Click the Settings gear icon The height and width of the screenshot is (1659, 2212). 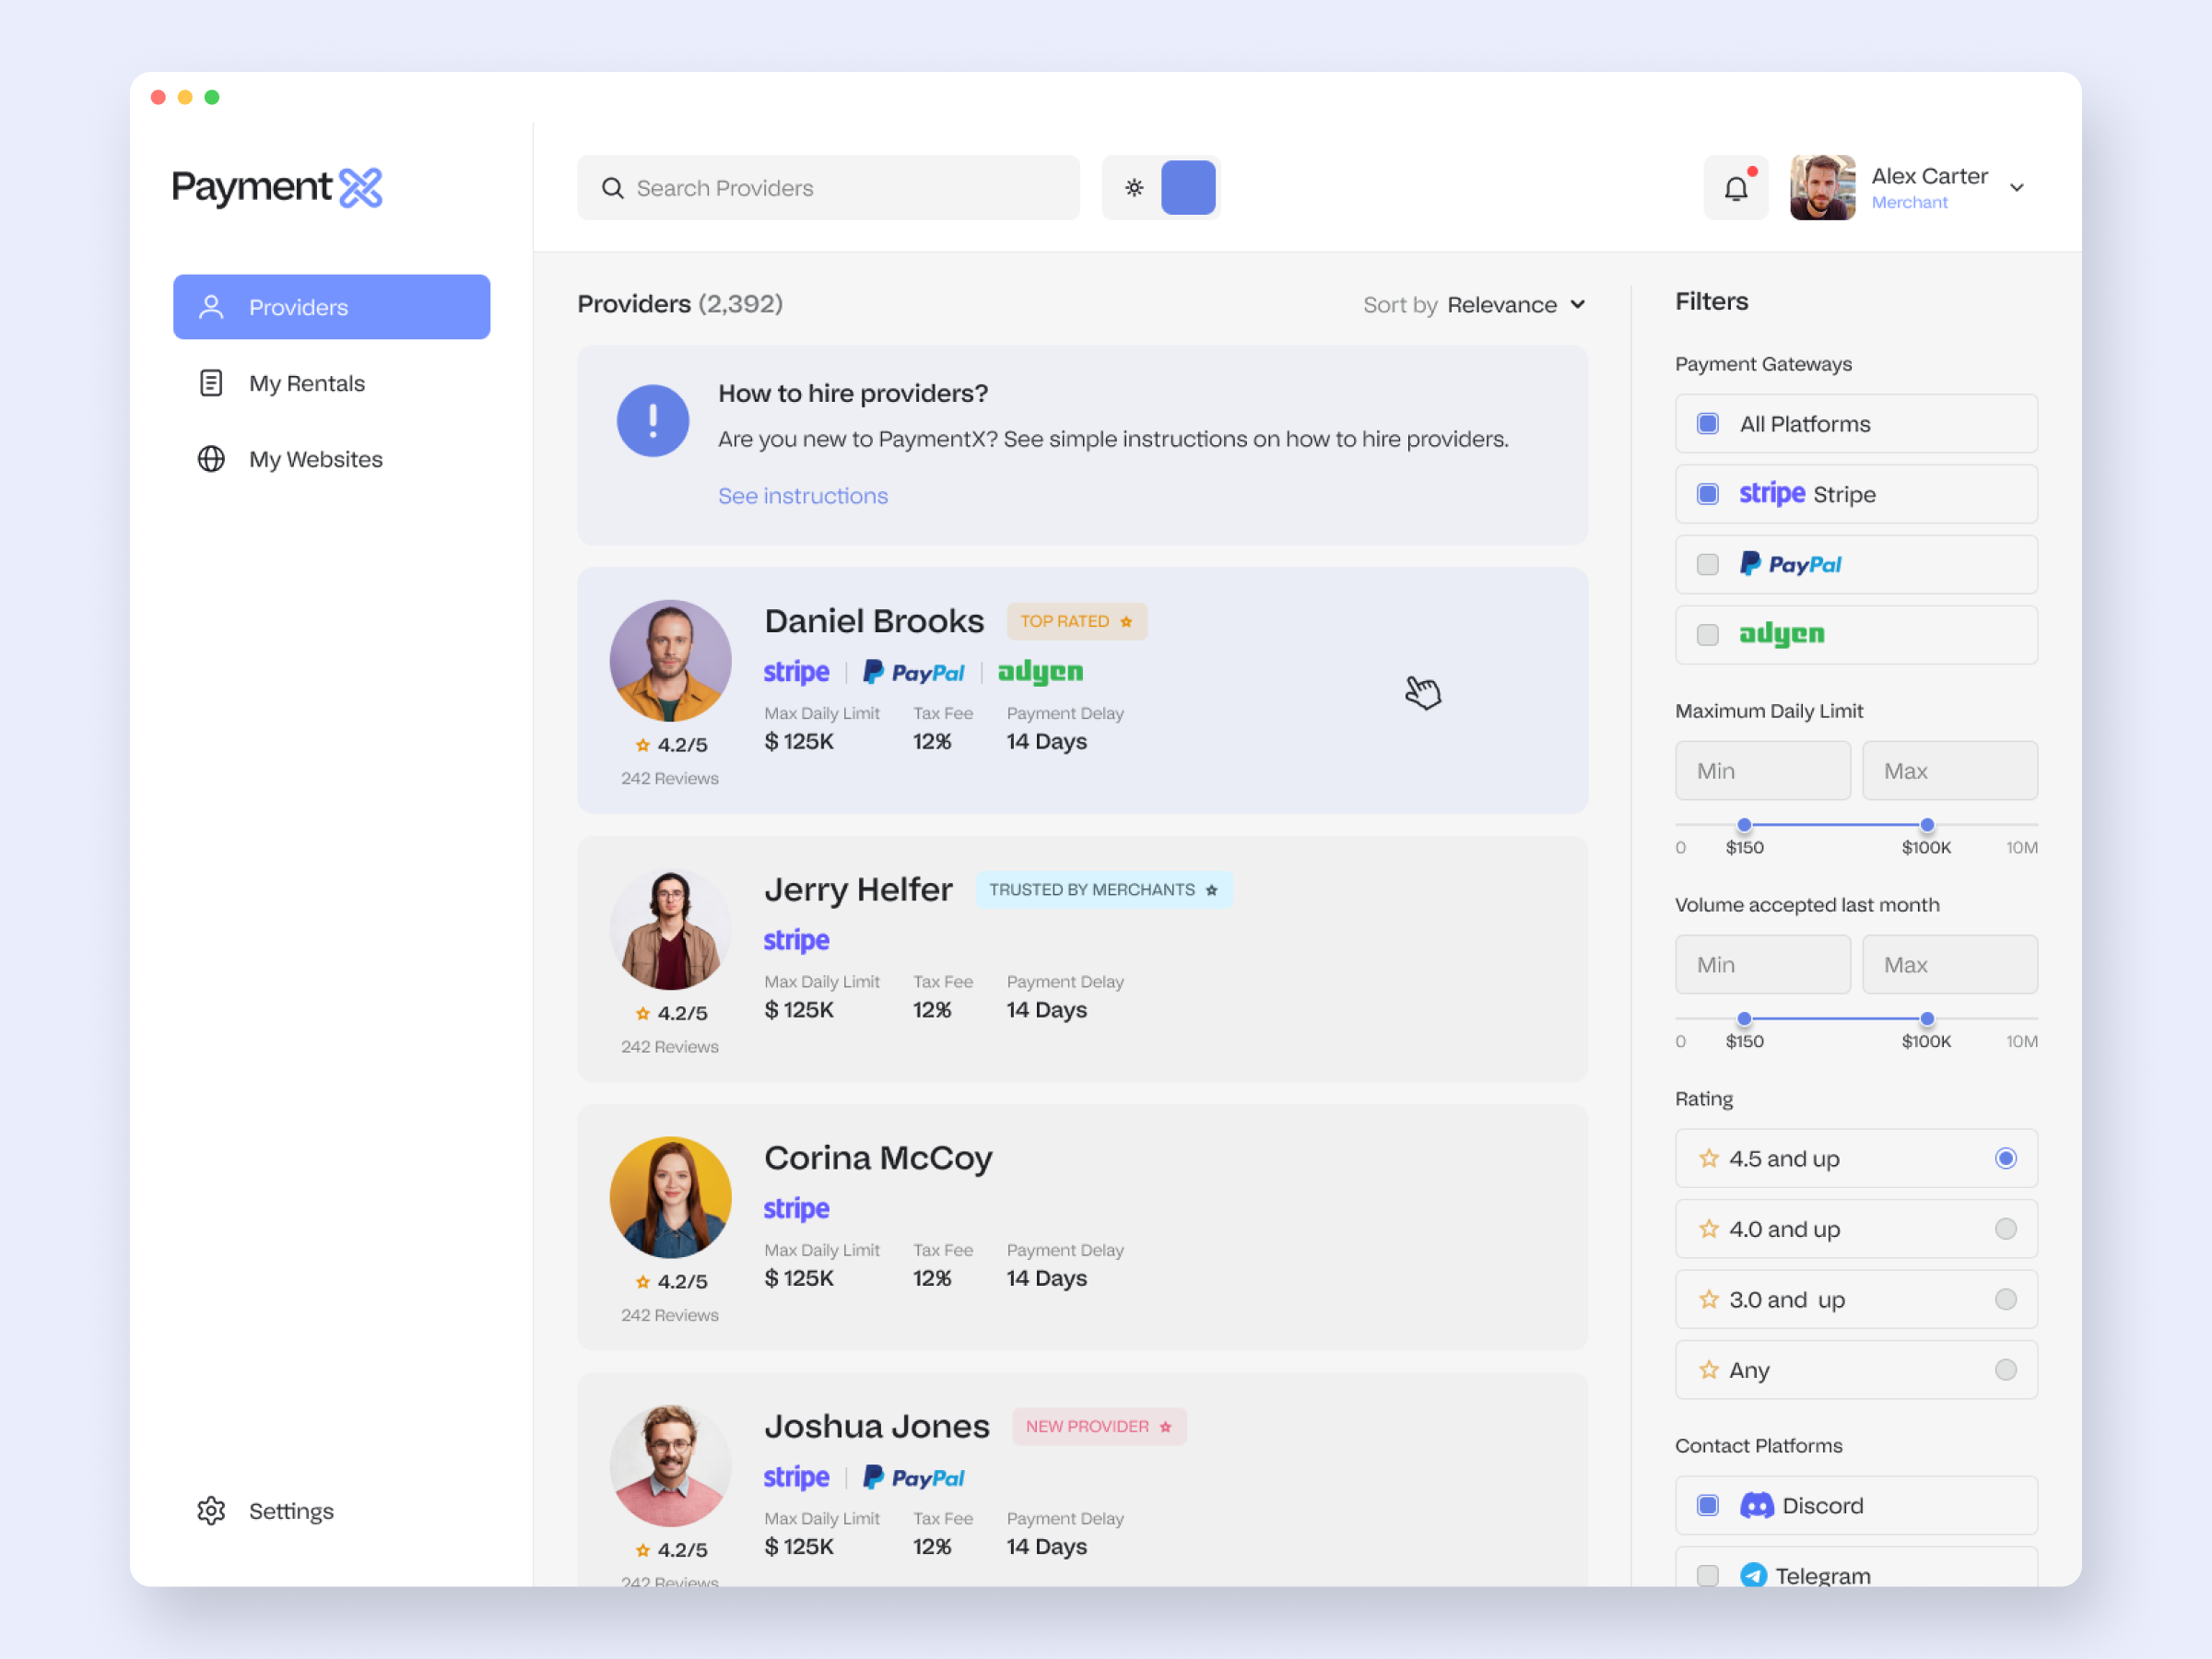211,1511
